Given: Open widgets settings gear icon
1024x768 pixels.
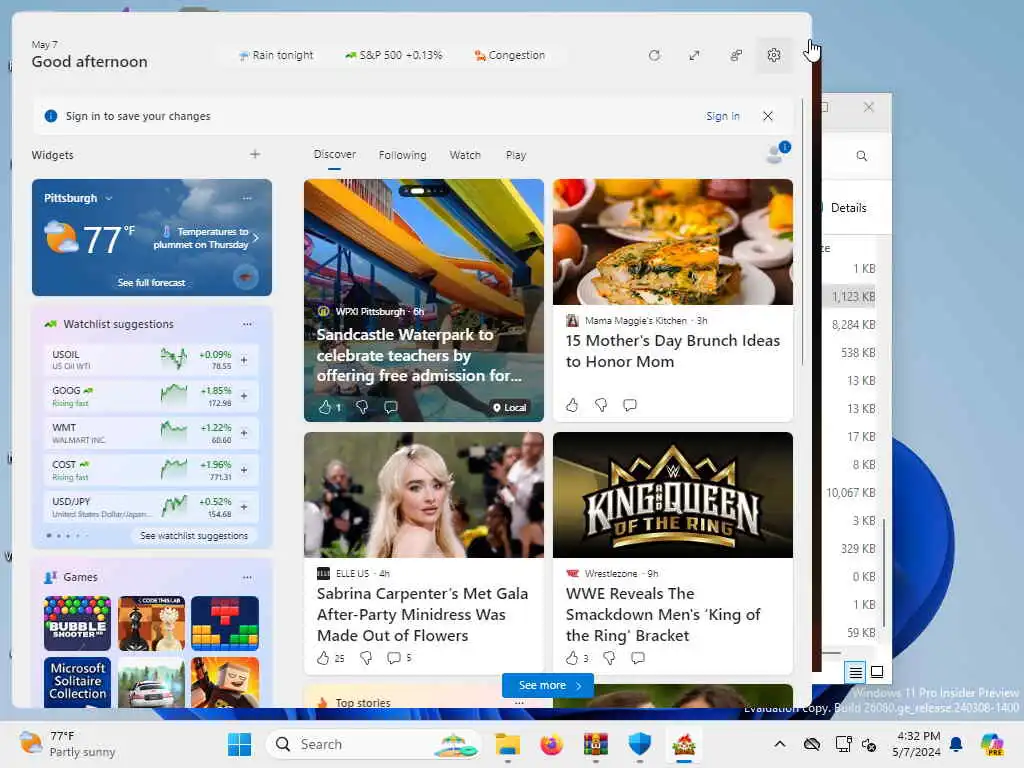Looking at the screenshot, I should pos(774,56).
